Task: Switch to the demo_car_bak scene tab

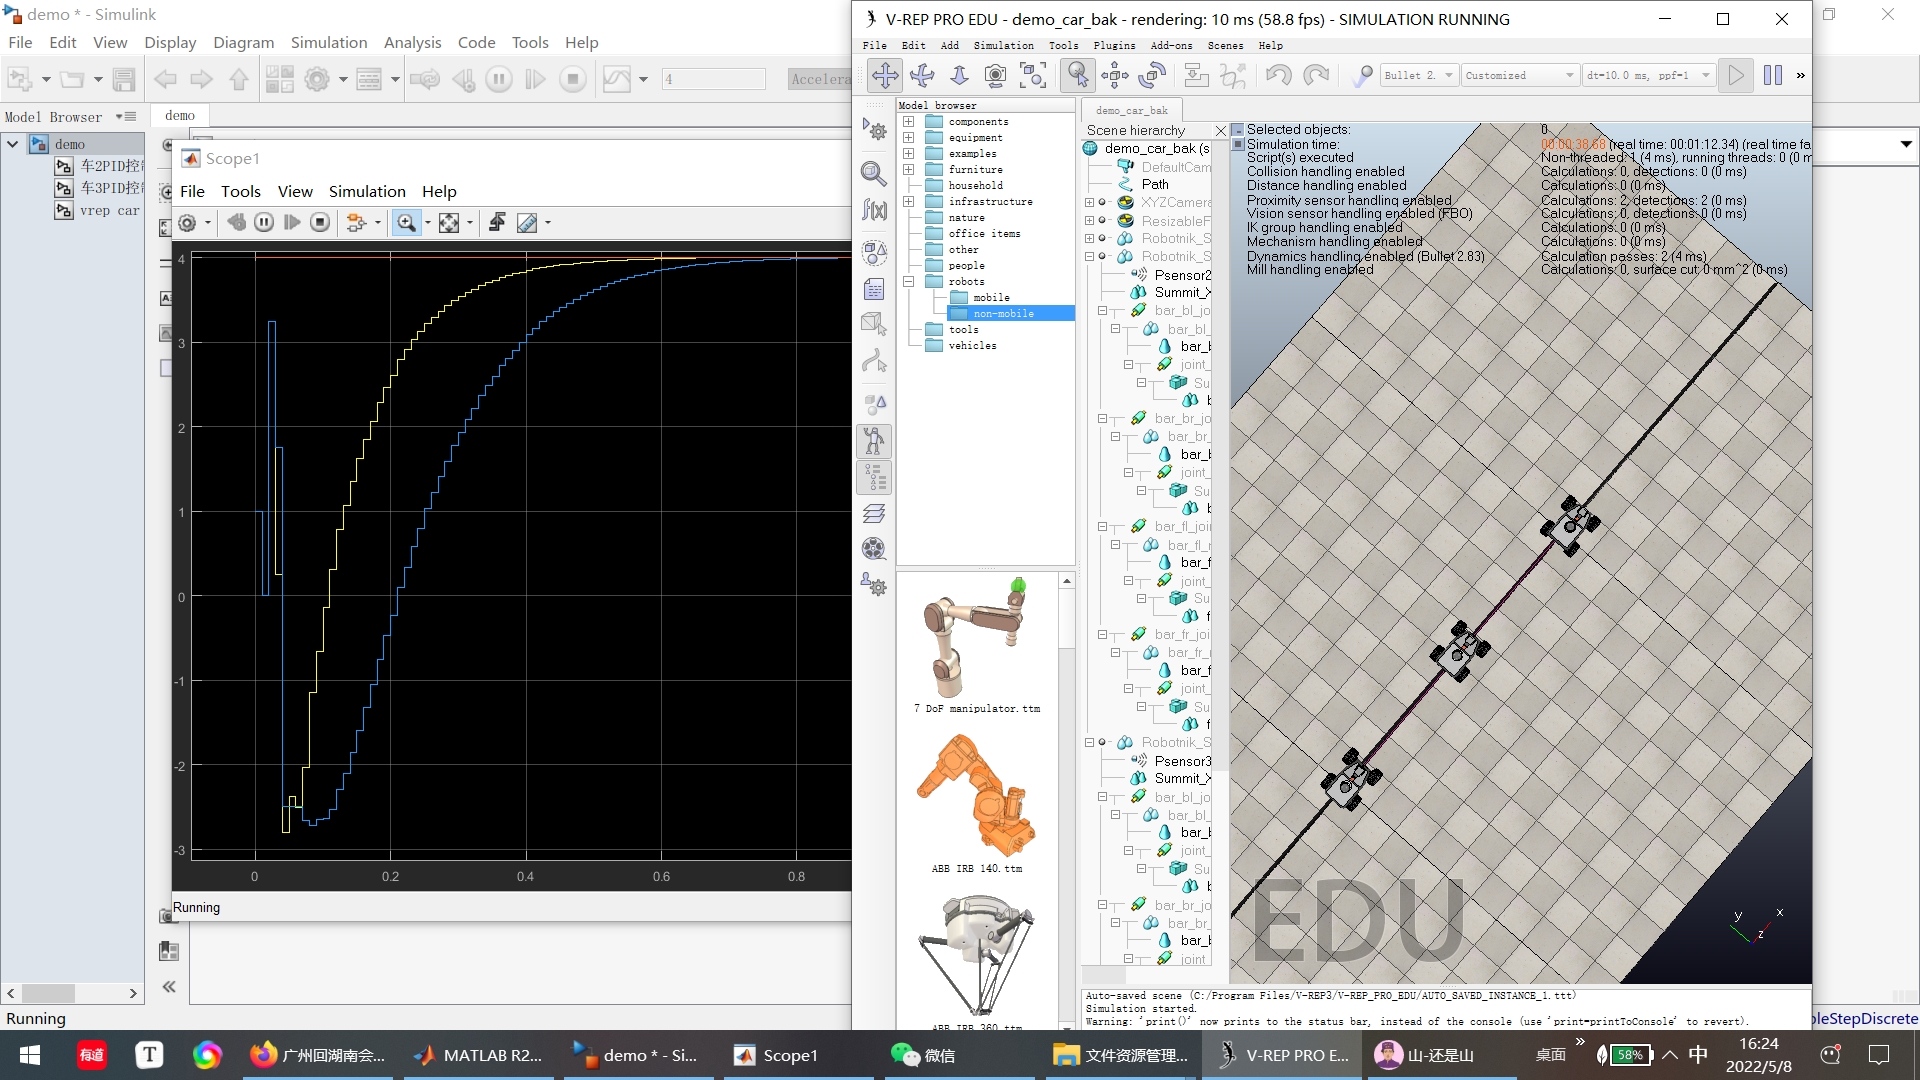Action: pos(1131,110)
